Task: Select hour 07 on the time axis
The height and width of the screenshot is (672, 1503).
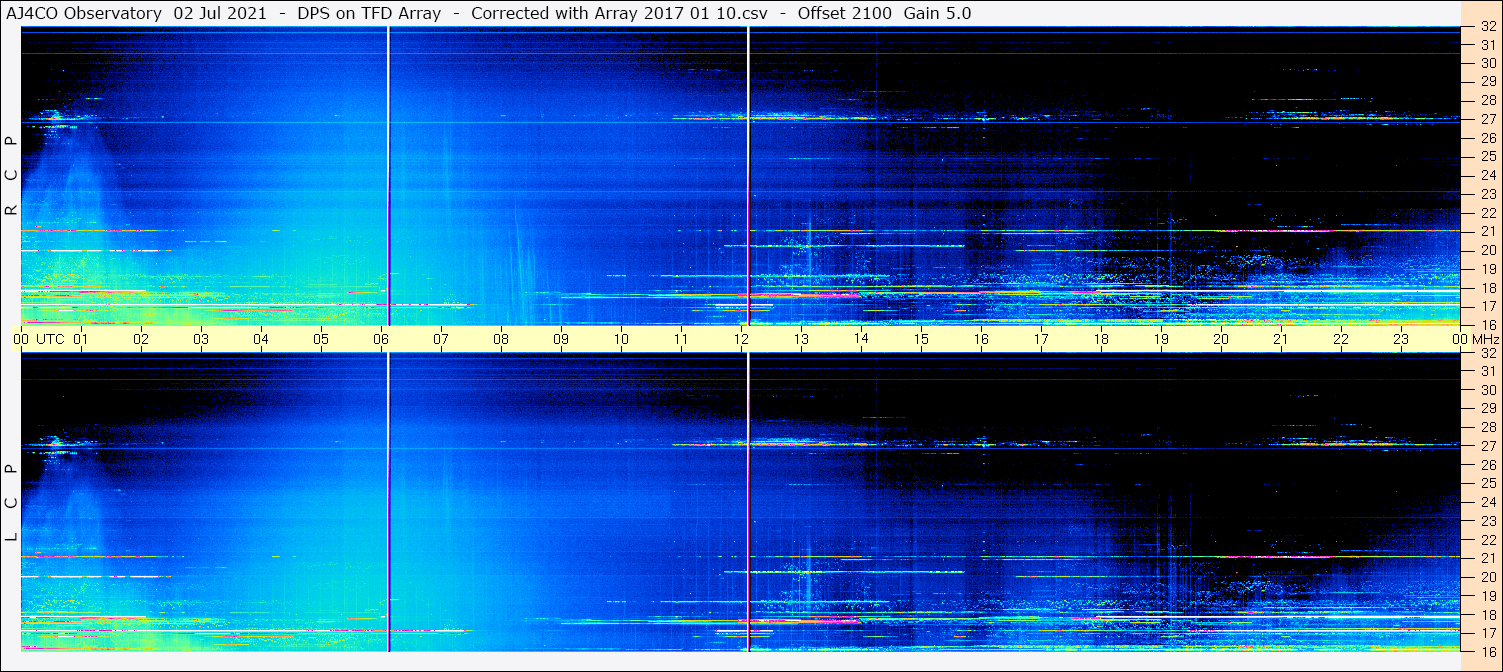Action: click(x=441, y=339)
